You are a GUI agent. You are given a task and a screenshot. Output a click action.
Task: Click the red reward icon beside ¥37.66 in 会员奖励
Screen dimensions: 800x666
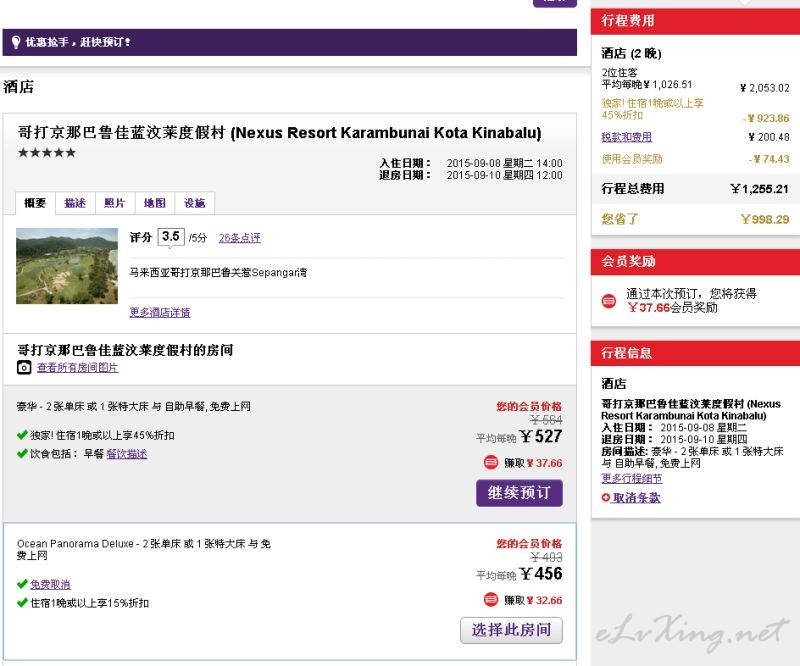point(609,301)
